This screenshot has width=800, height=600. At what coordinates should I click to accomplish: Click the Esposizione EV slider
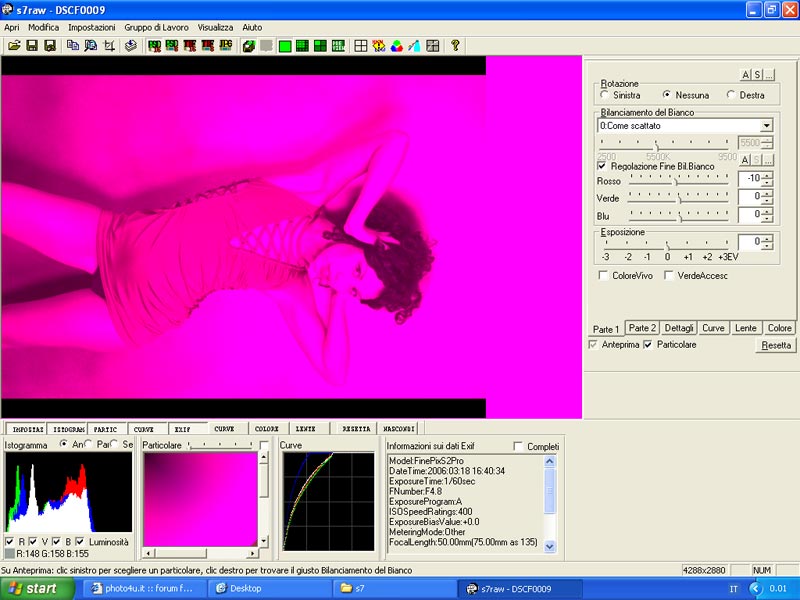point(667,244)
